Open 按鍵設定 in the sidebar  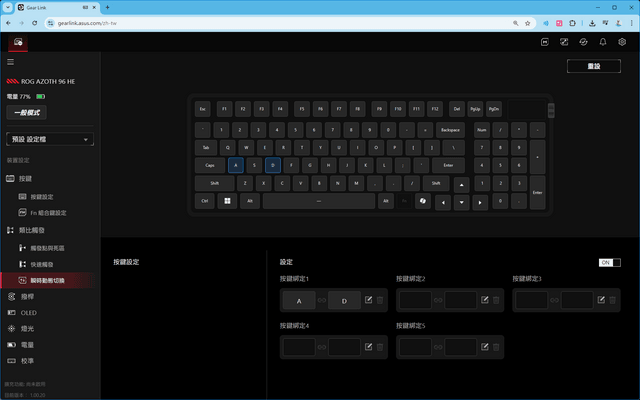(x=42, y=197)
